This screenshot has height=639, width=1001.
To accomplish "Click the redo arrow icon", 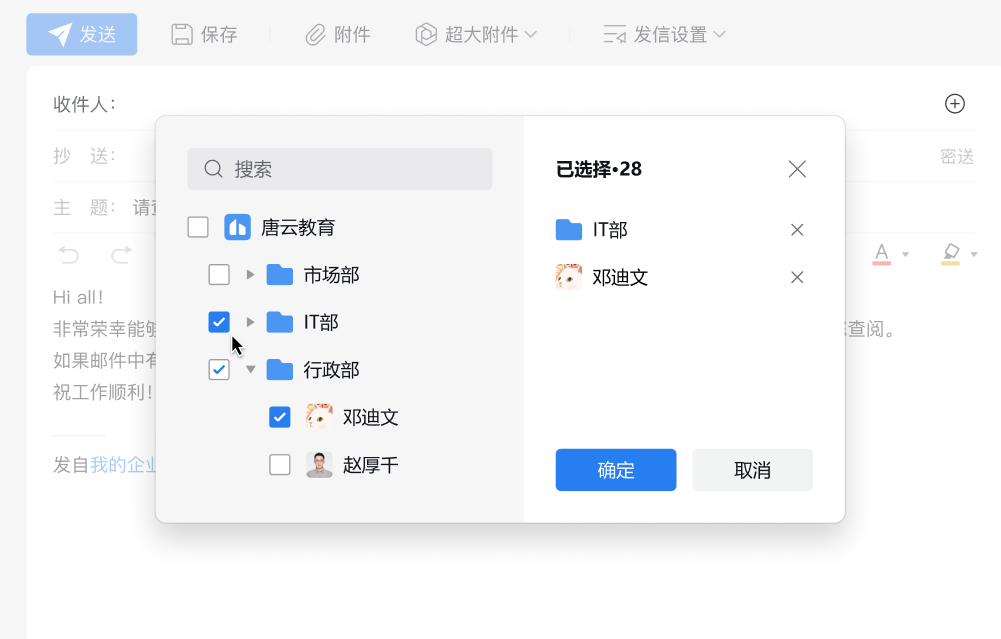I will coord(121,254).
